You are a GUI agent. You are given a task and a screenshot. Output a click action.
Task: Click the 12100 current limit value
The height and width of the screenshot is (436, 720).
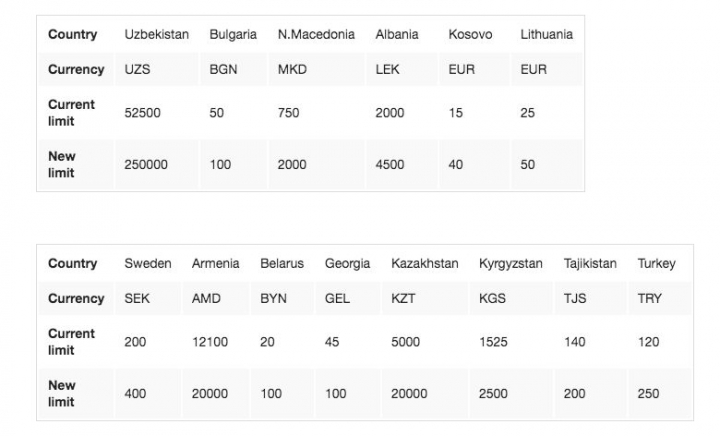point(210,342)
